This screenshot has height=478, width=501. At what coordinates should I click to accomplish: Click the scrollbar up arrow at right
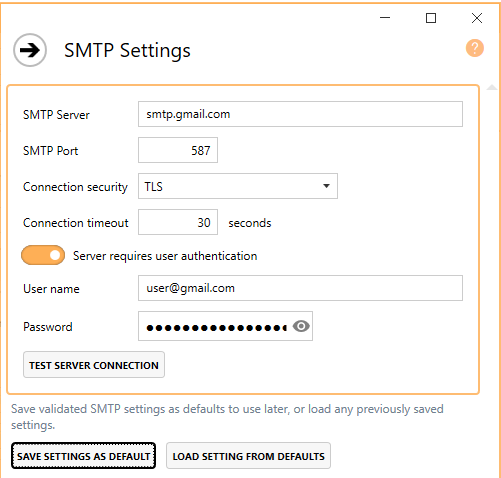(492, 88)
